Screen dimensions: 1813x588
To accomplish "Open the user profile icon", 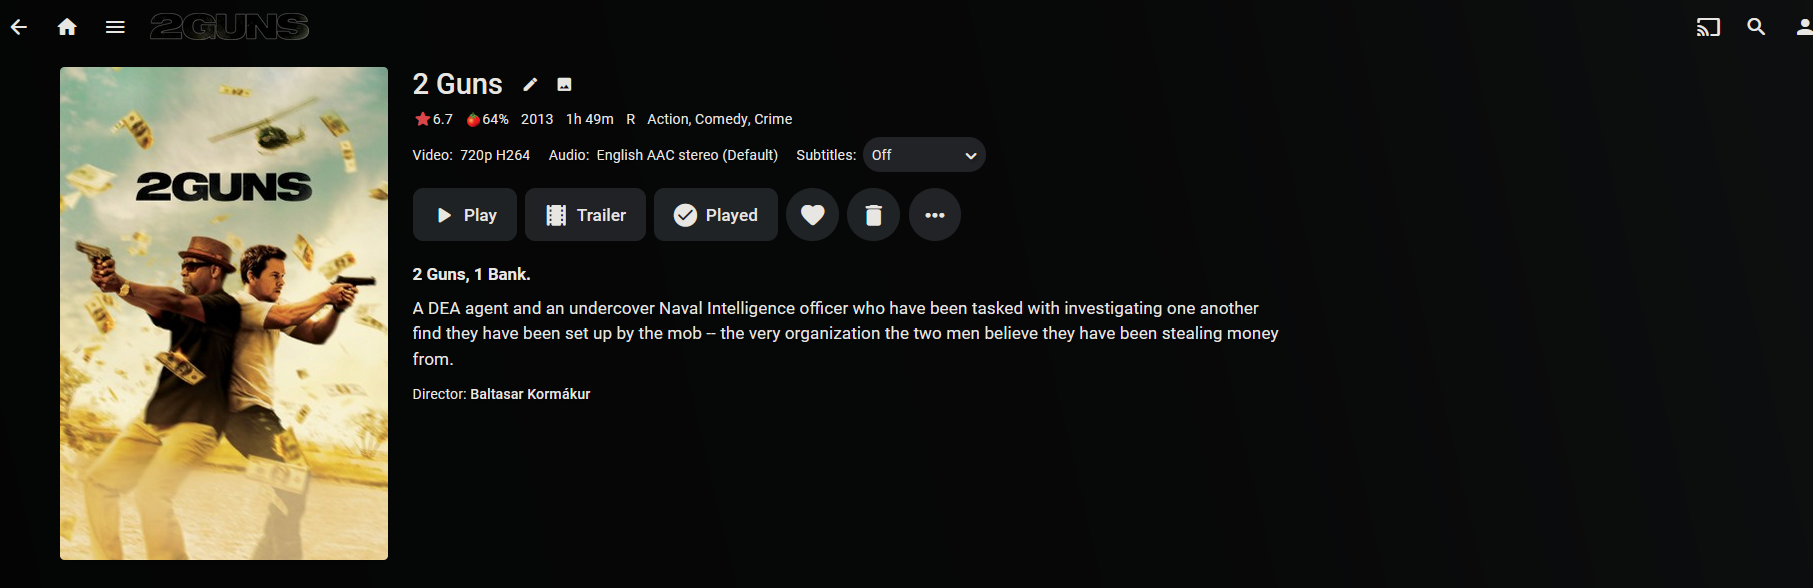I will pyautogui.click(x=1803, y=27).
